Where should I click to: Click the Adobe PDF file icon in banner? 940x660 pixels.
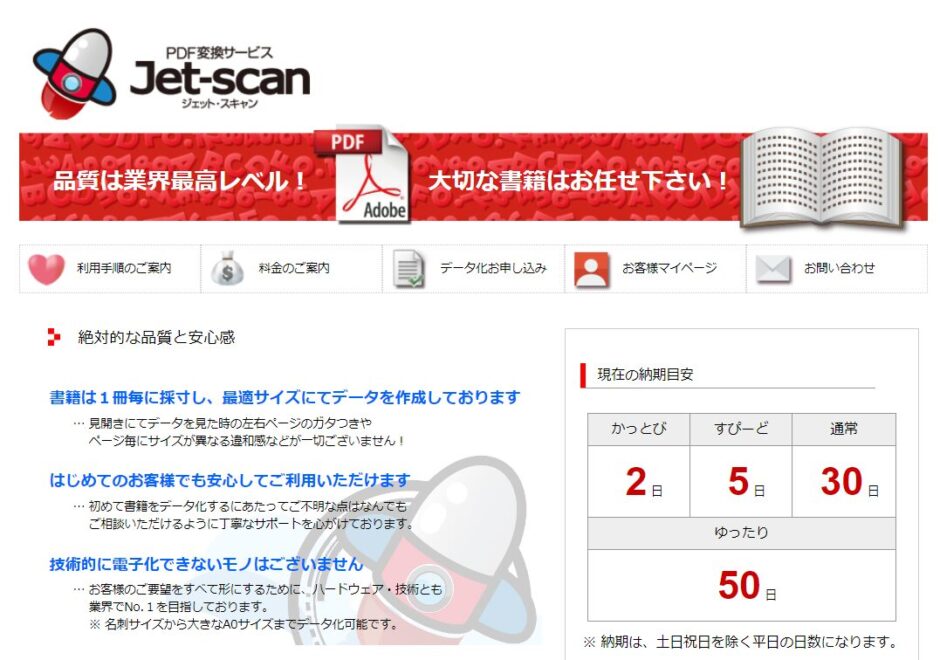click(361, 174)
